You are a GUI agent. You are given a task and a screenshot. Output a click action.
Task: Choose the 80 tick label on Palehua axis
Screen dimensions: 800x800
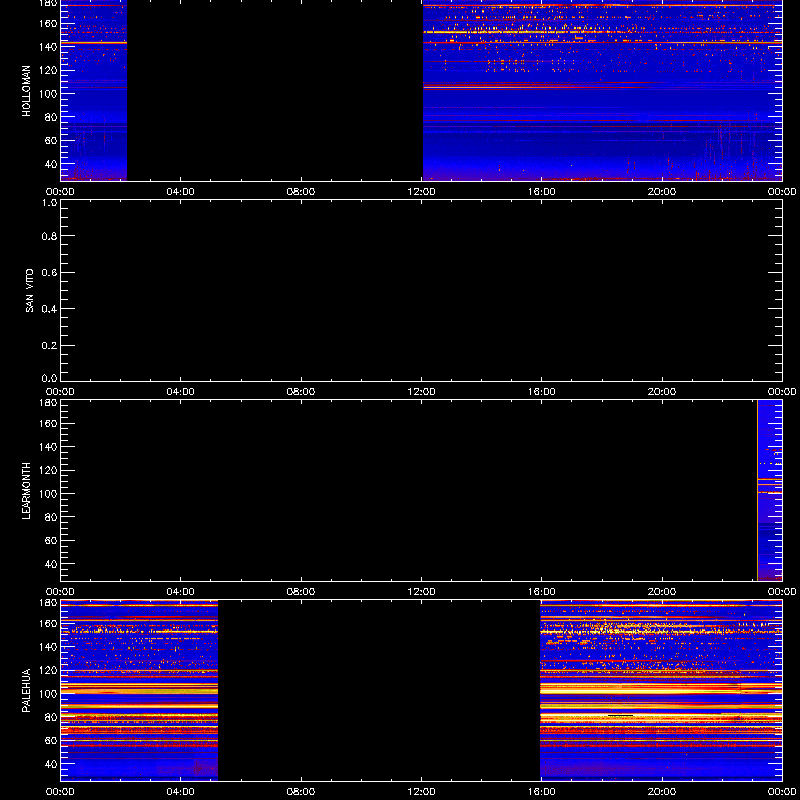[x=51, y=717]
